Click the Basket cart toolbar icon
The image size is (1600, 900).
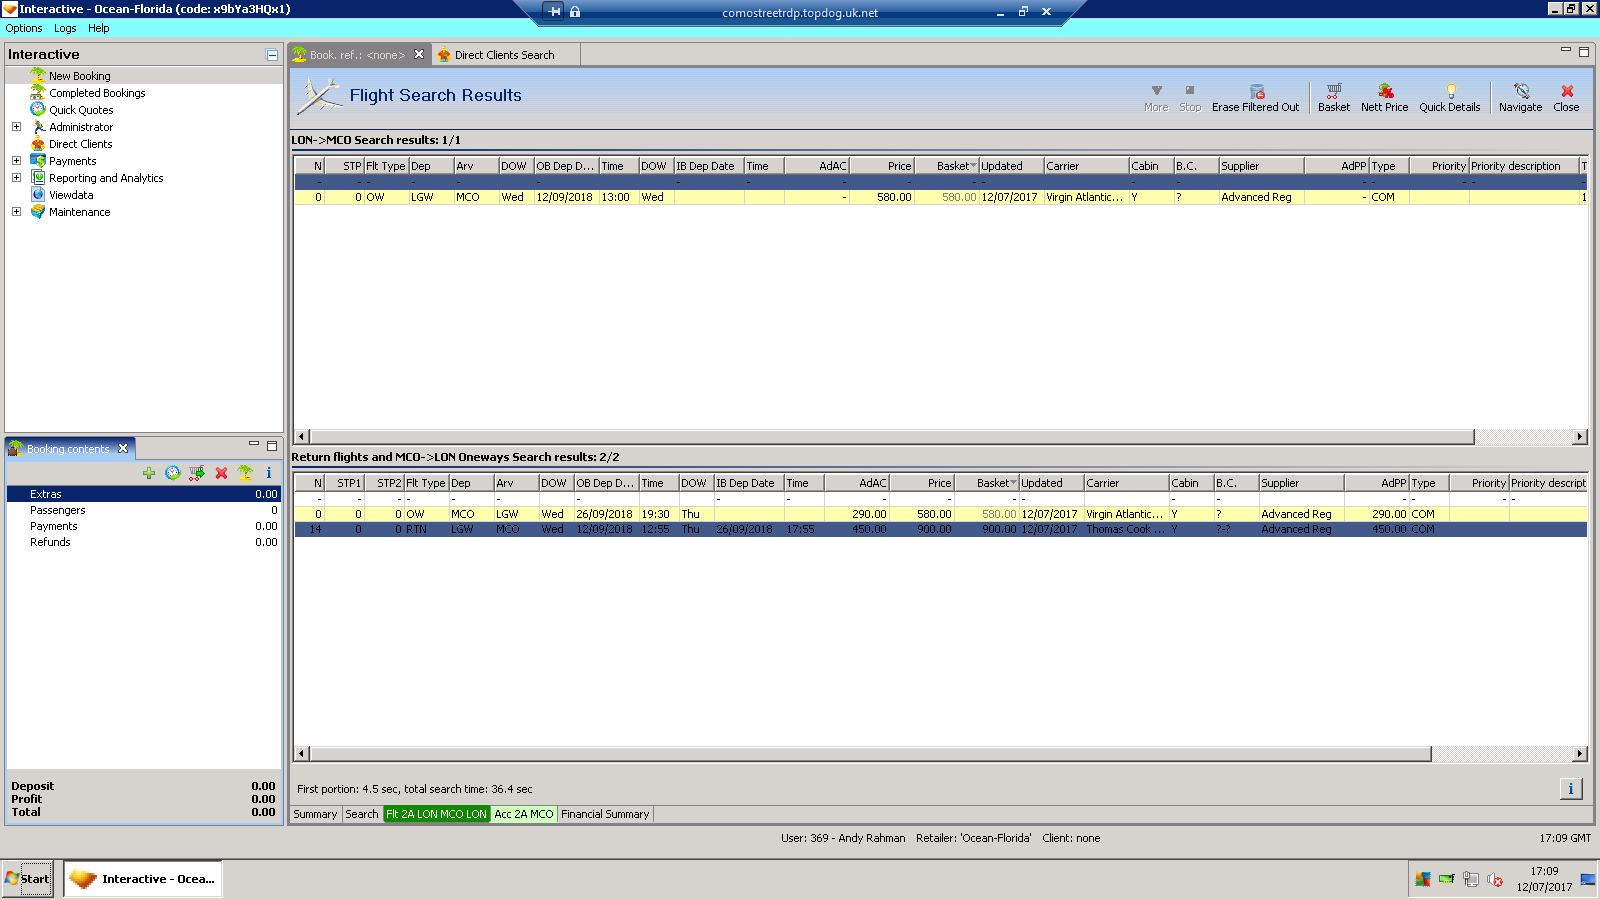pos(1334,91)
